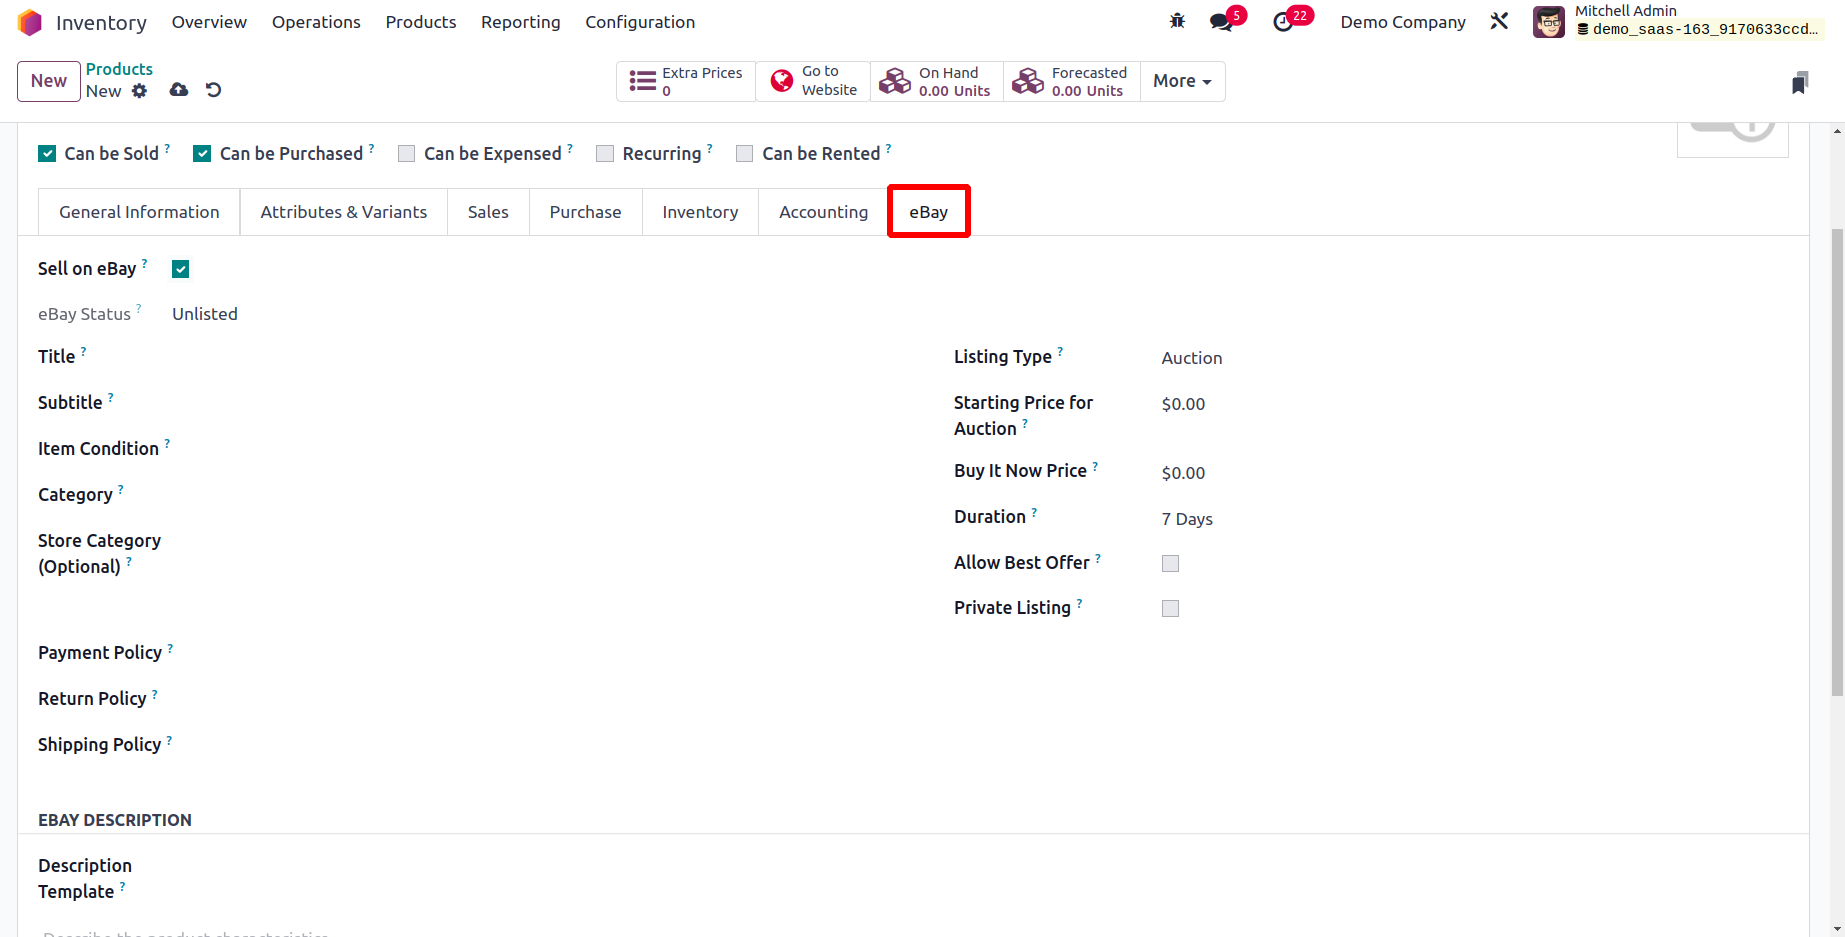Click Mitchell Admin user avatar
This screenshot has width=1845, height=937.
pyautogui.click(x=1549, y=22)
